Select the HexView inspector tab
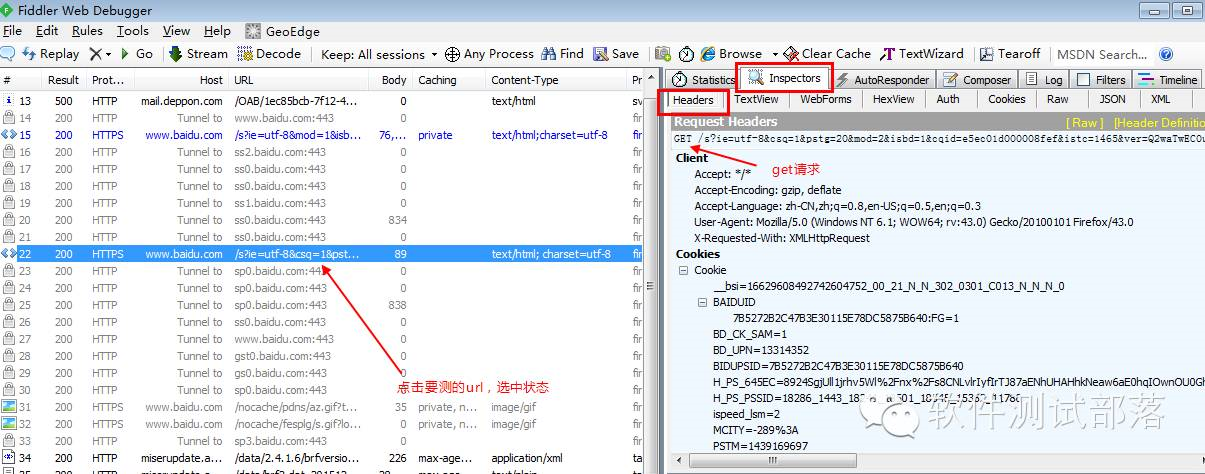Screen dimensions: 1205x474 [x=893, y=99]
